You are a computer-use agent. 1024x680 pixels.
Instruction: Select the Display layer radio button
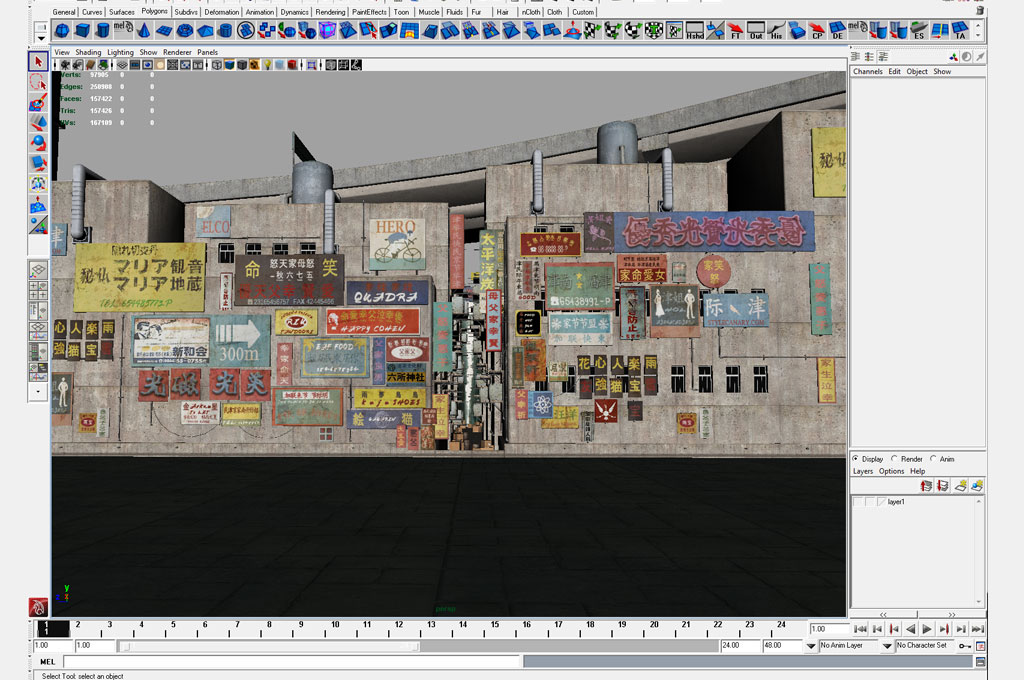856,459
